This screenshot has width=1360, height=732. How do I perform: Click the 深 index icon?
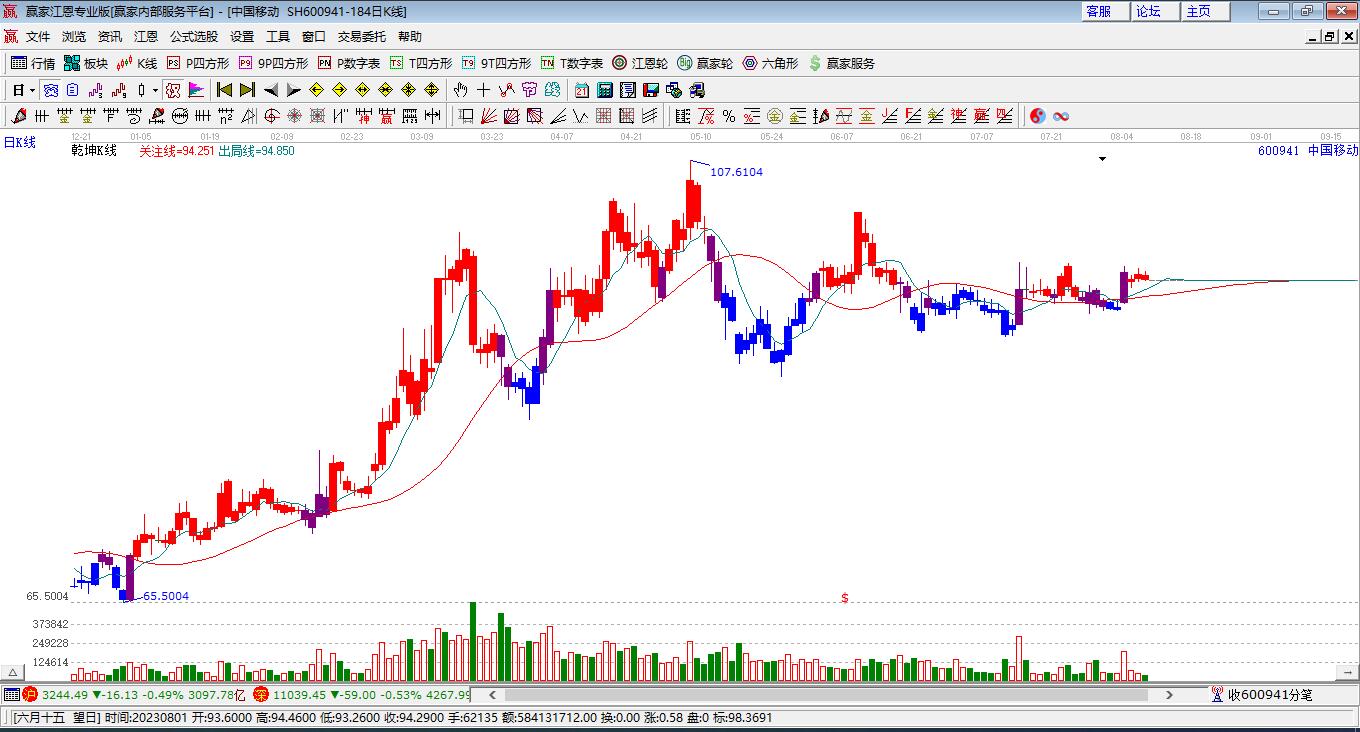pos(260,694)
